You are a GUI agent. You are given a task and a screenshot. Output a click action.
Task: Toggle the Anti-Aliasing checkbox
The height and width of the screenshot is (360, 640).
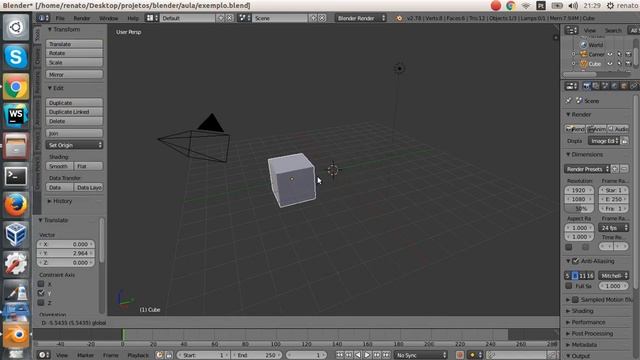[x=576, y=261]
